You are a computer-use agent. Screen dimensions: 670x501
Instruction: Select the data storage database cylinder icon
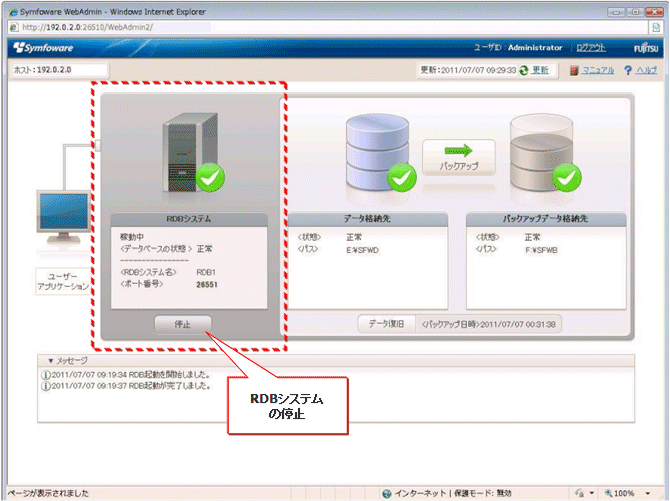378,152
